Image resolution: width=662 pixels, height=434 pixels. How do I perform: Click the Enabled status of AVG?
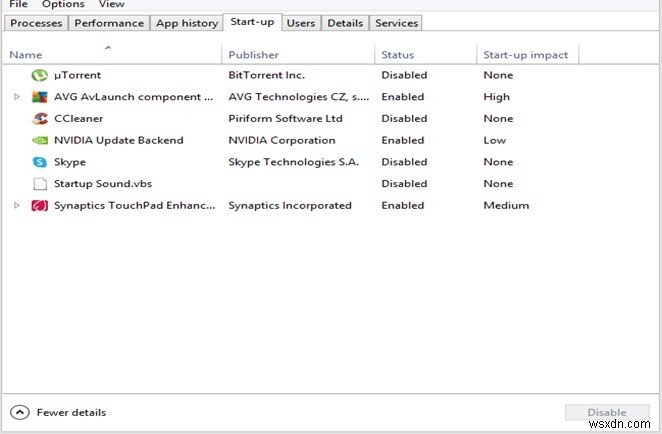point(403,97)
